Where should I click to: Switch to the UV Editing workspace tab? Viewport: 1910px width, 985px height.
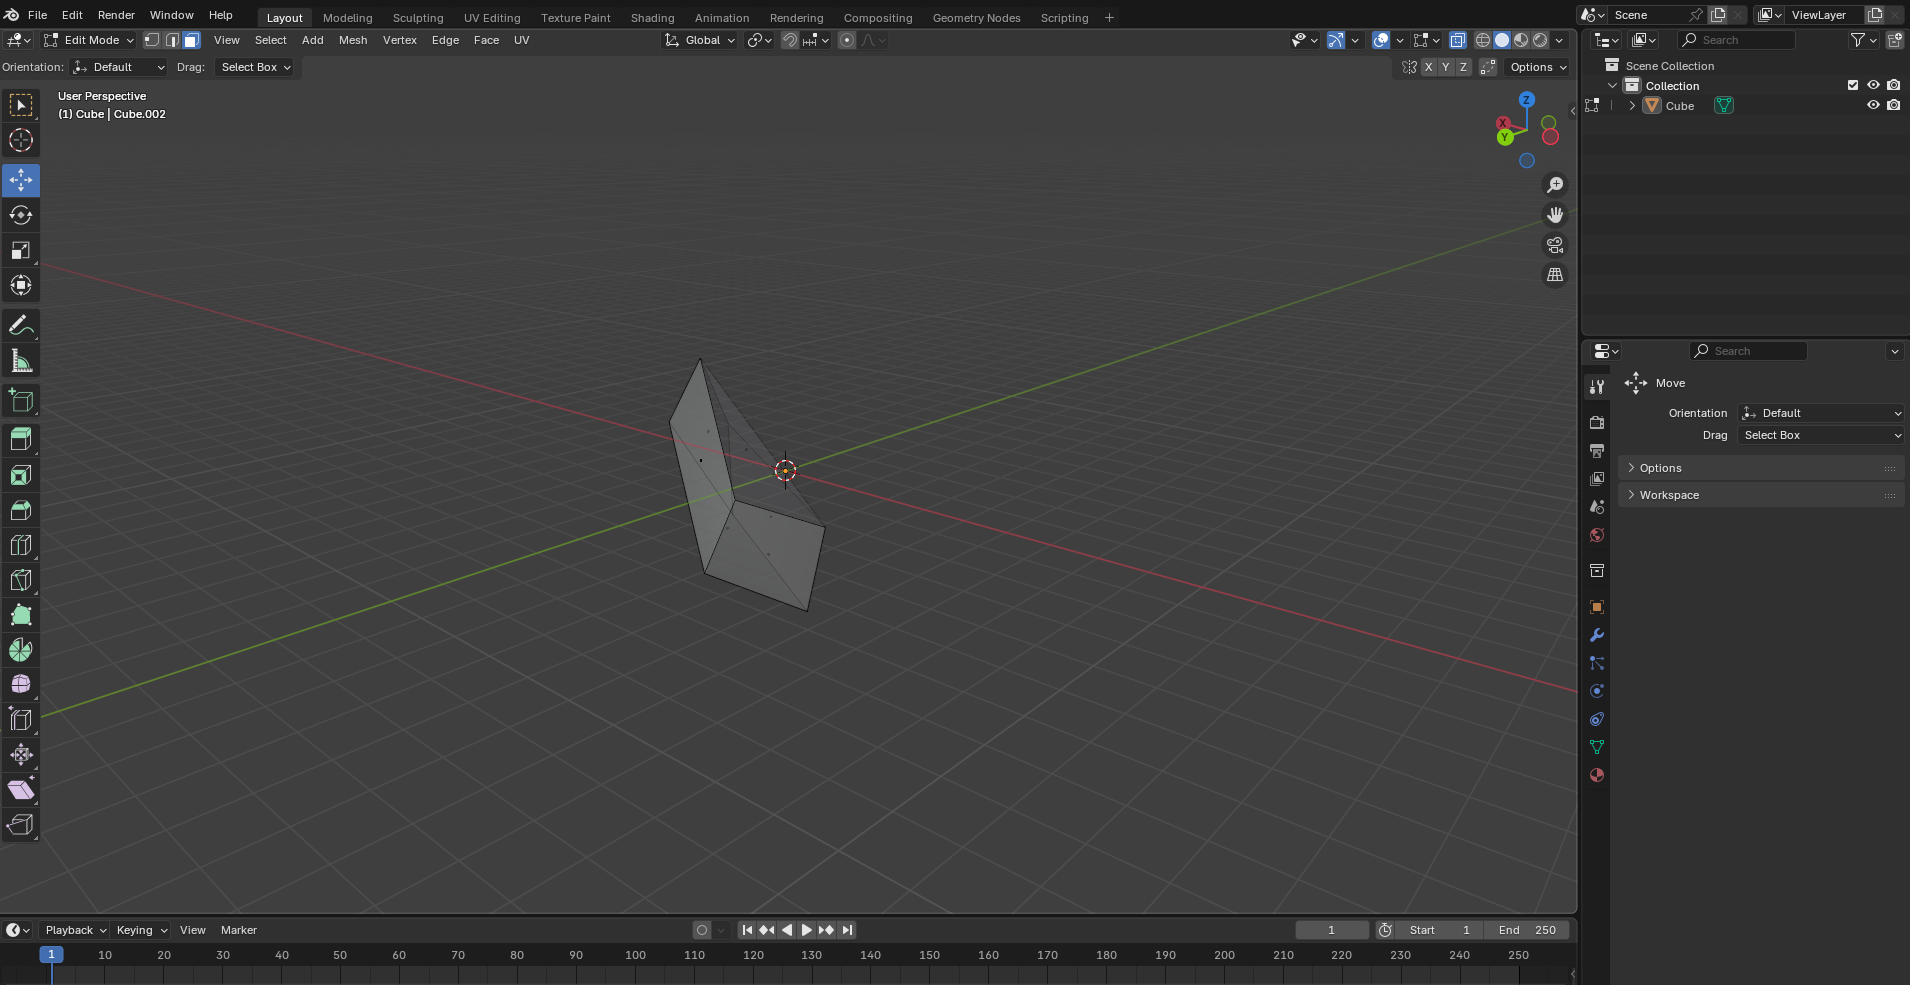pos(492,17)
